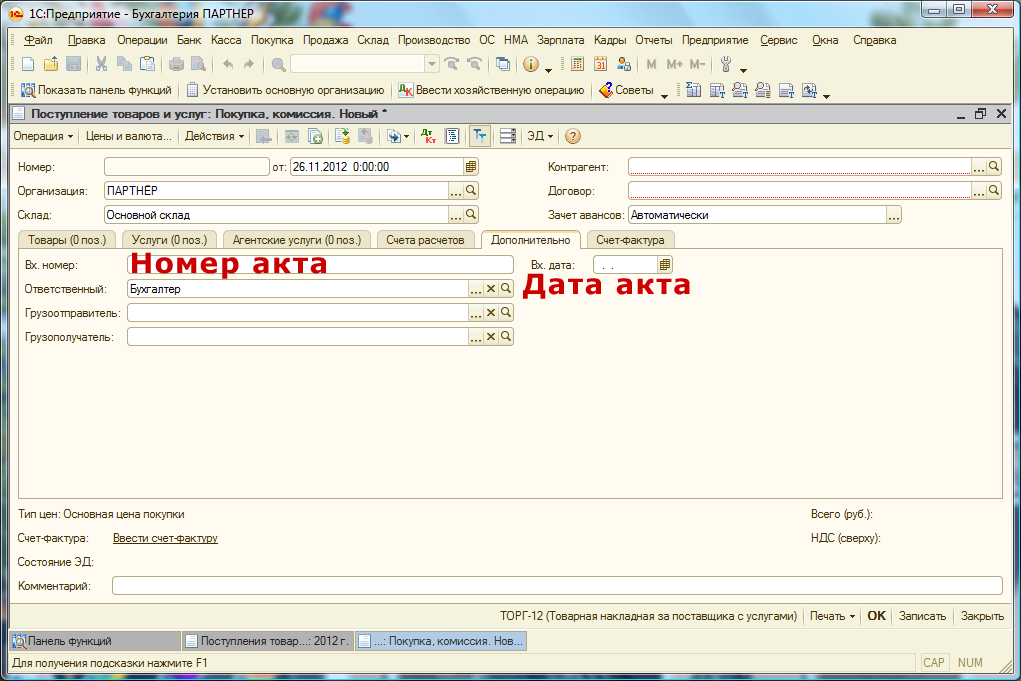This screenshot has height=681, width=1021.
Task: Click Ввести хозяйственную операцию button
Action: coord(491,90)
